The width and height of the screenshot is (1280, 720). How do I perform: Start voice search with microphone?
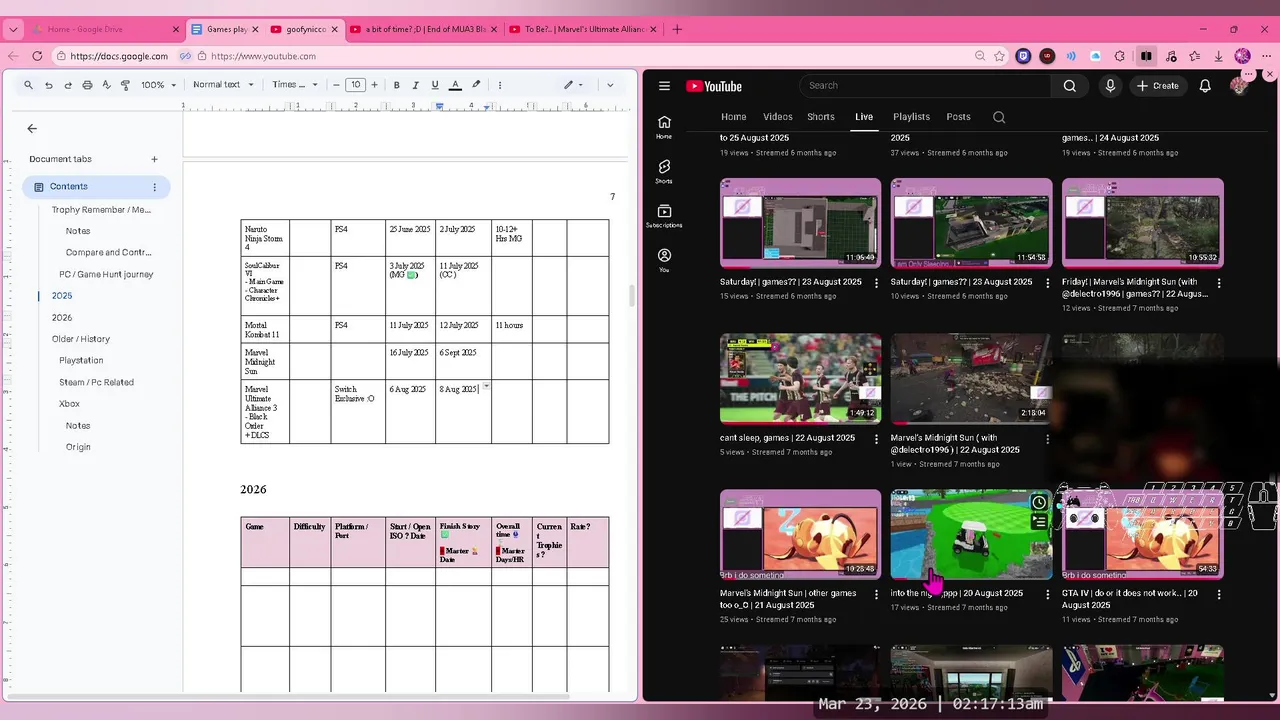pyautogui.click(x=1110, y=86)
